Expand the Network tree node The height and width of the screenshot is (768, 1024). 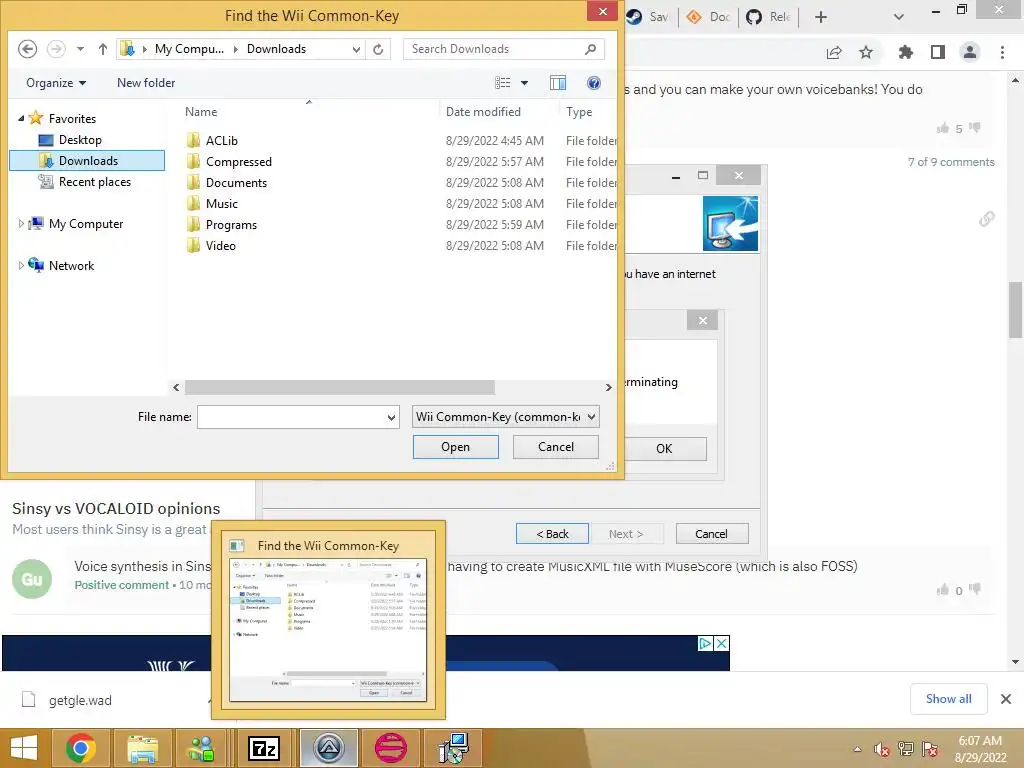click(21, 266)
